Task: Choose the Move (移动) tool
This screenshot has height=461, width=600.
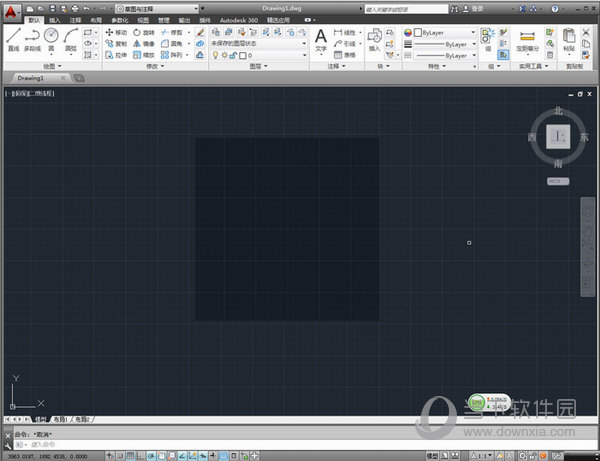Action: tap(116, 33)
